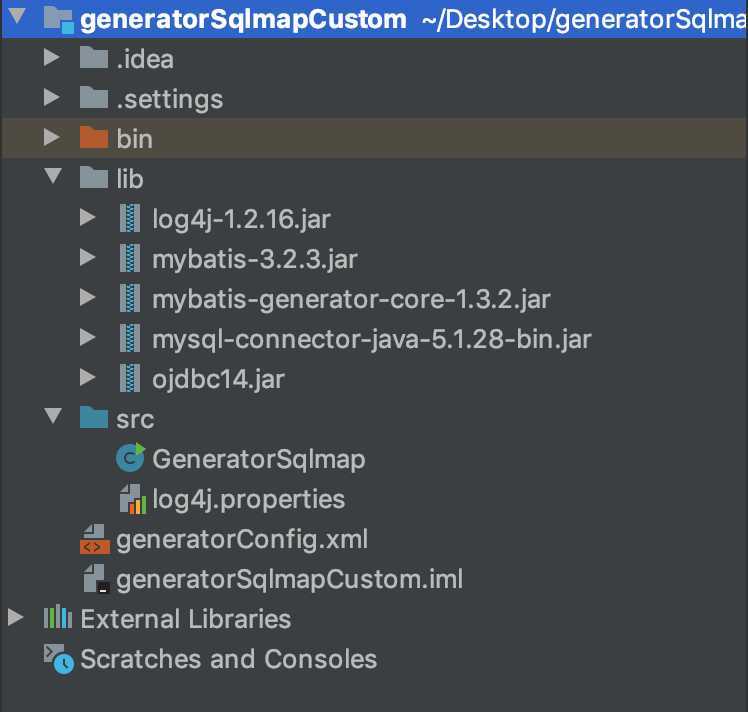Click the mysql-connector-java jar archive icon
Viewport: 748px width, 712px height.
click(x=130, y=338)
